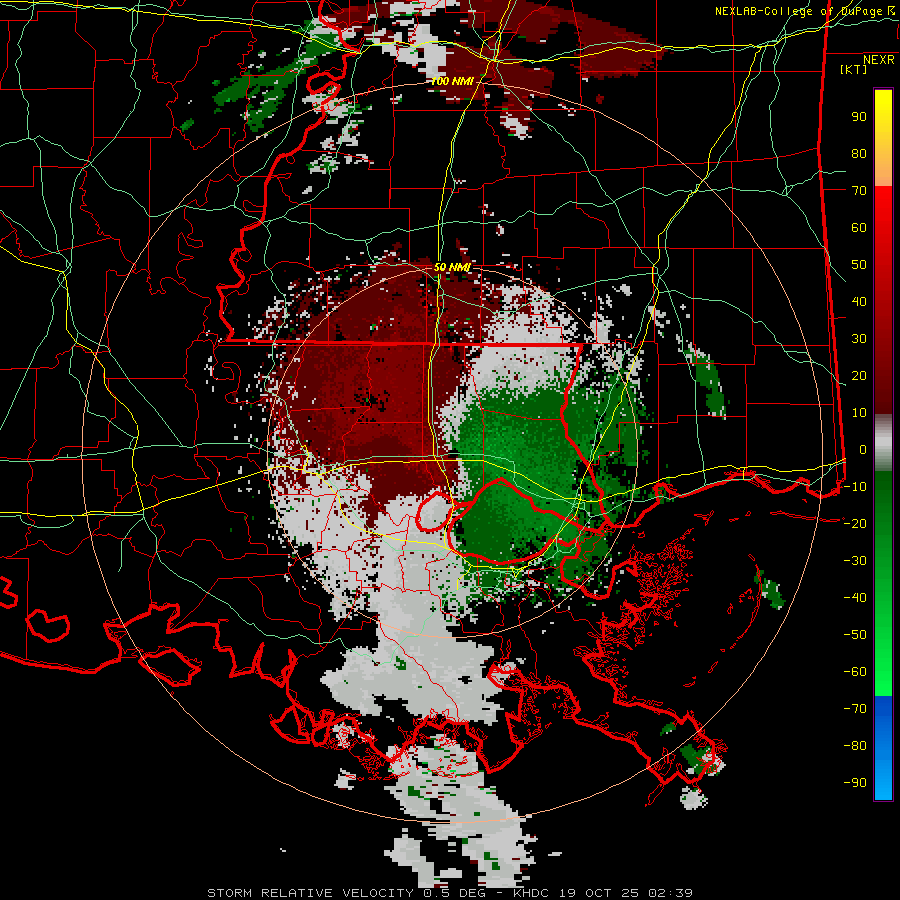Click the 30 value on velocity scale
This screenshot has height=900, width=900.
click(x=859, y=339)
